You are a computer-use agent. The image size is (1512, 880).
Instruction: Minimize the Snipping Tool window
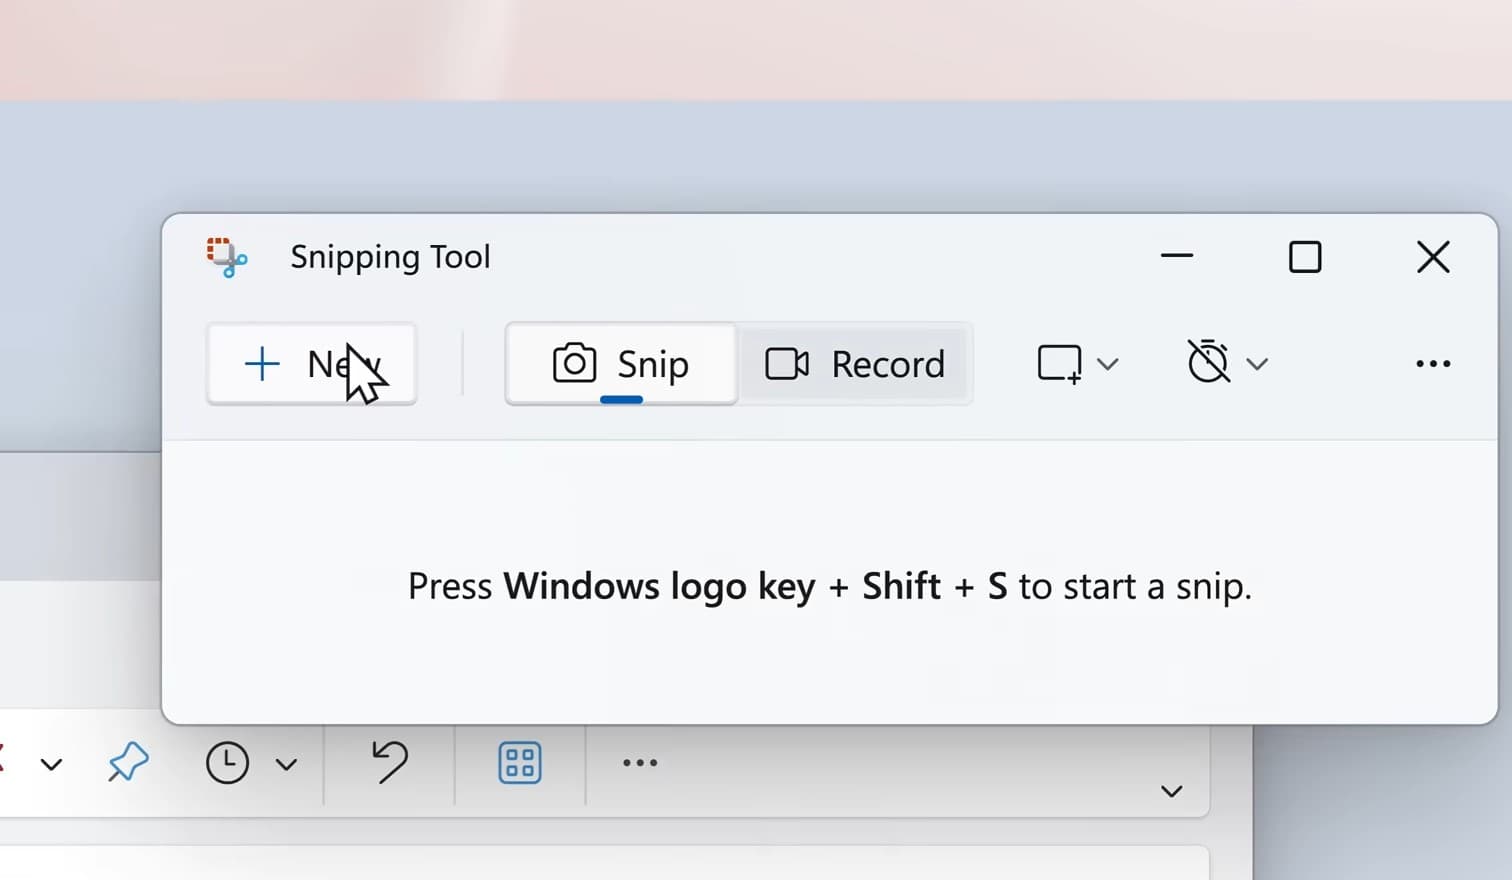pos(1177,256)
